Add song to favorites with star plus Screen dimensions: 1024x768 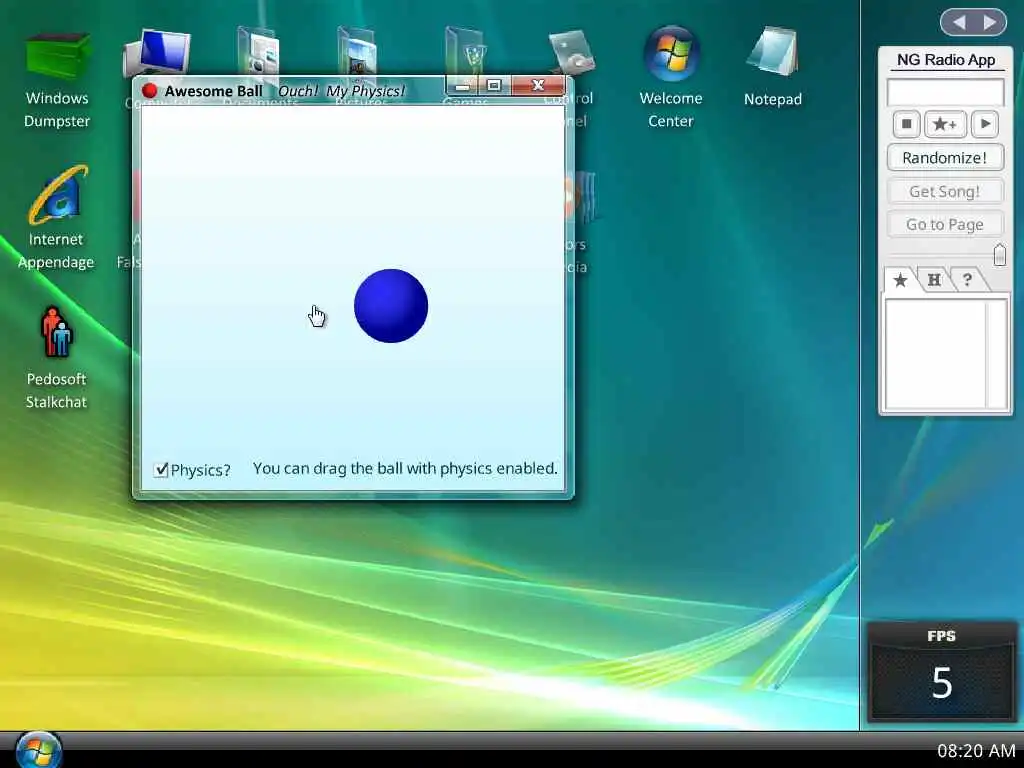pyautogui.click(x=945, y=124)
